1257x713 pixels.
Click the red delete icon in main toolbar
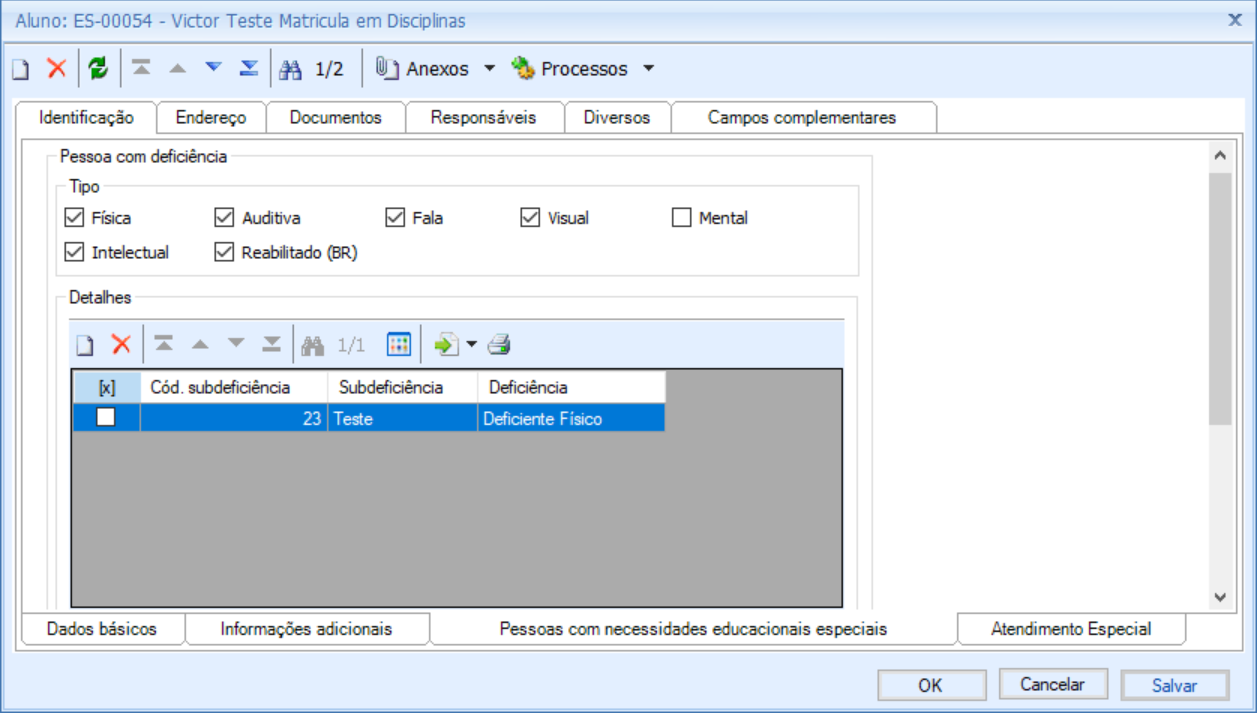coord(57,69)
